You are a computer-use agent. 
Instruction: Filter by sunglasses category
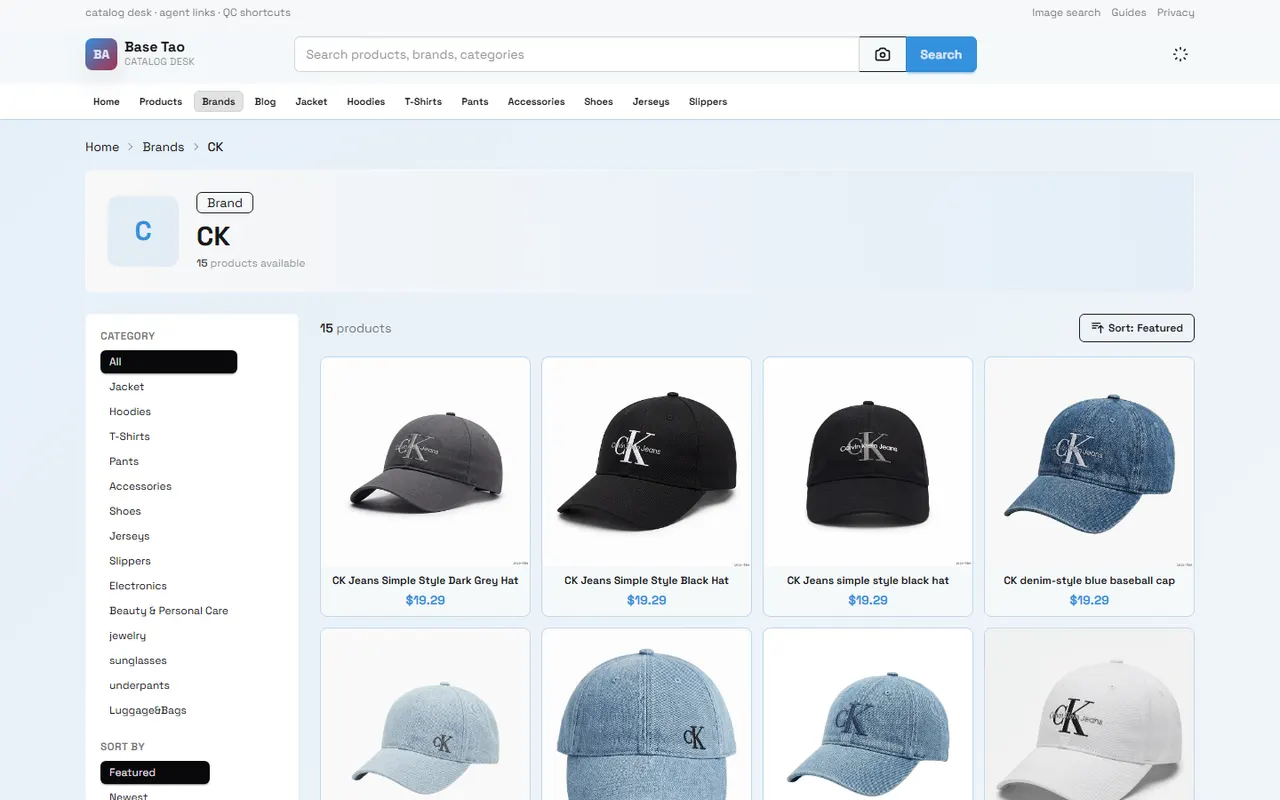coord(138,661)
